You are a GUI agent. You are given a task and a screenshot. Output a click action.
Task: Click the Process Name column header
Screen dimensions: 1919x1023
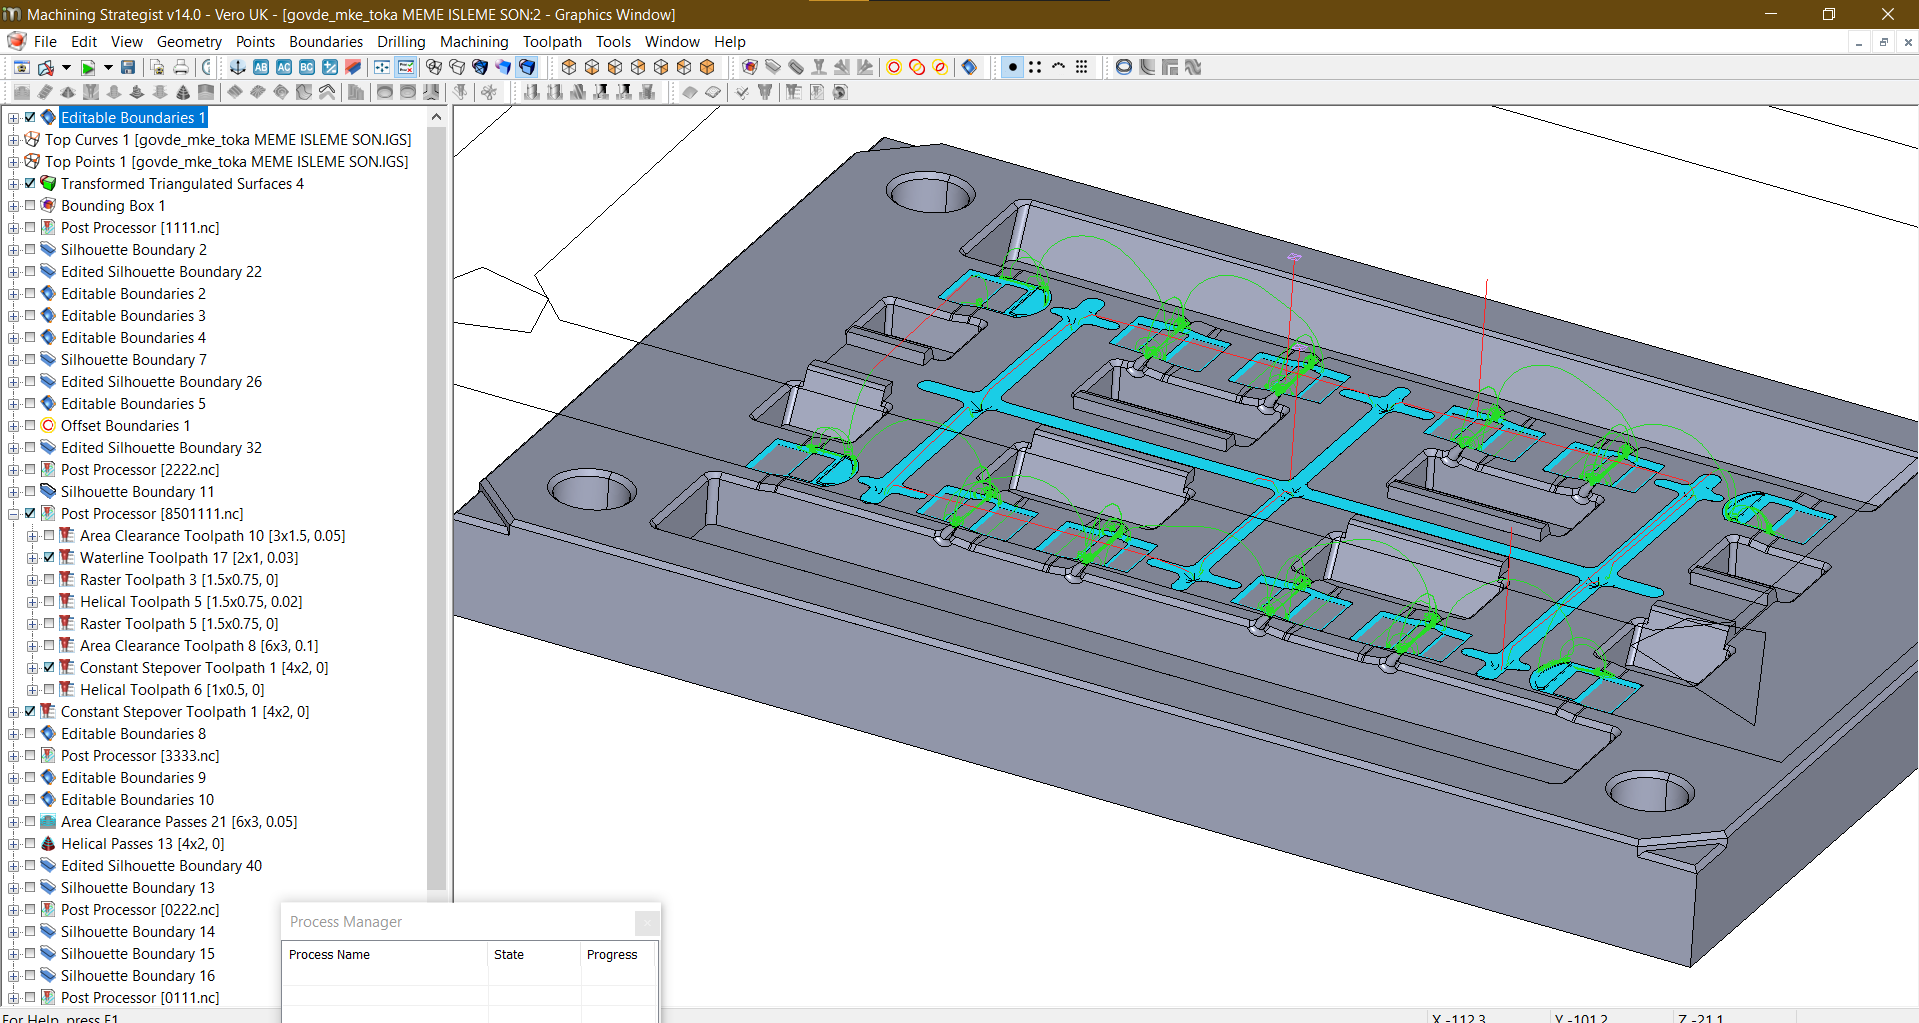coord(385,955)
